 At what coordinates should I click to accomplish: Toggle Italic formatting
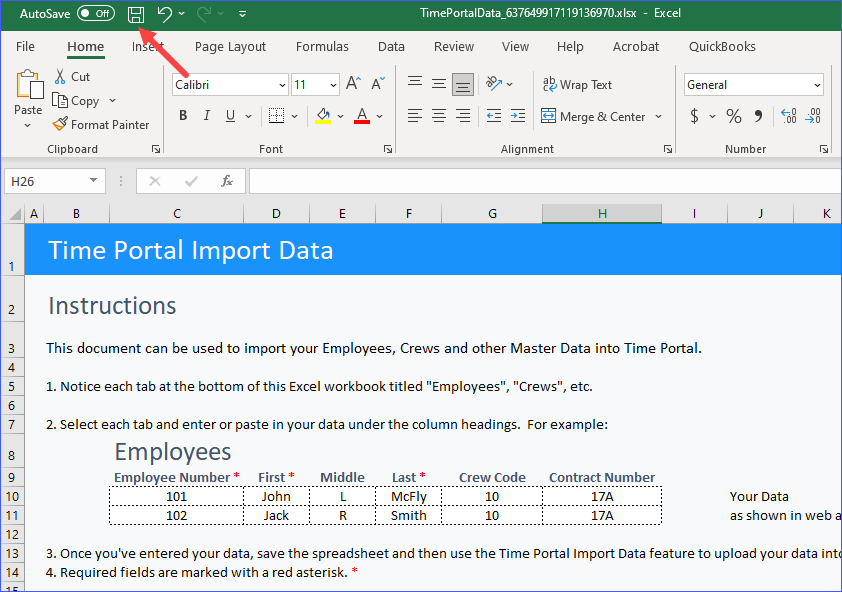pyautogui.click(x=207, y=115)
